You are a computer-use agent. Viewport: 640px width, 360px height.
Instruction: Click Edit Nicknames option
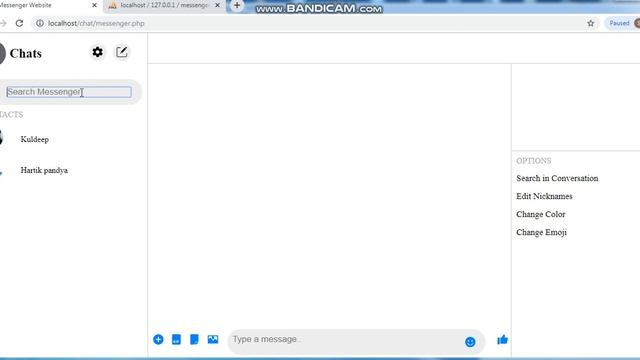pos(544,196)
